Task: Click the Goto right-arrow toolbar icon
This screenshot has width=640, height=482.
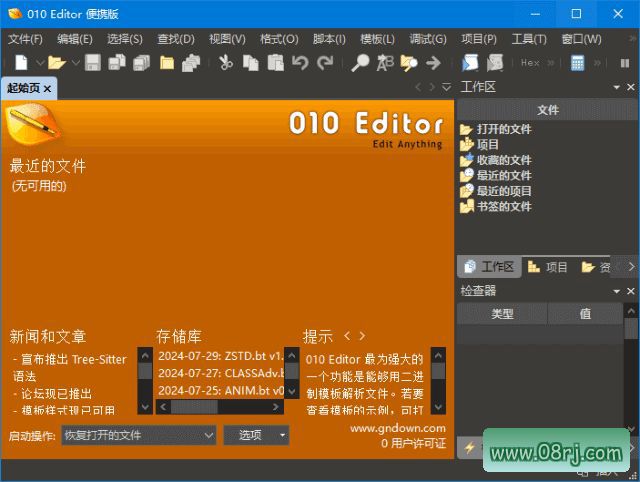Action: pyautogui.click(x=433, y=63)
